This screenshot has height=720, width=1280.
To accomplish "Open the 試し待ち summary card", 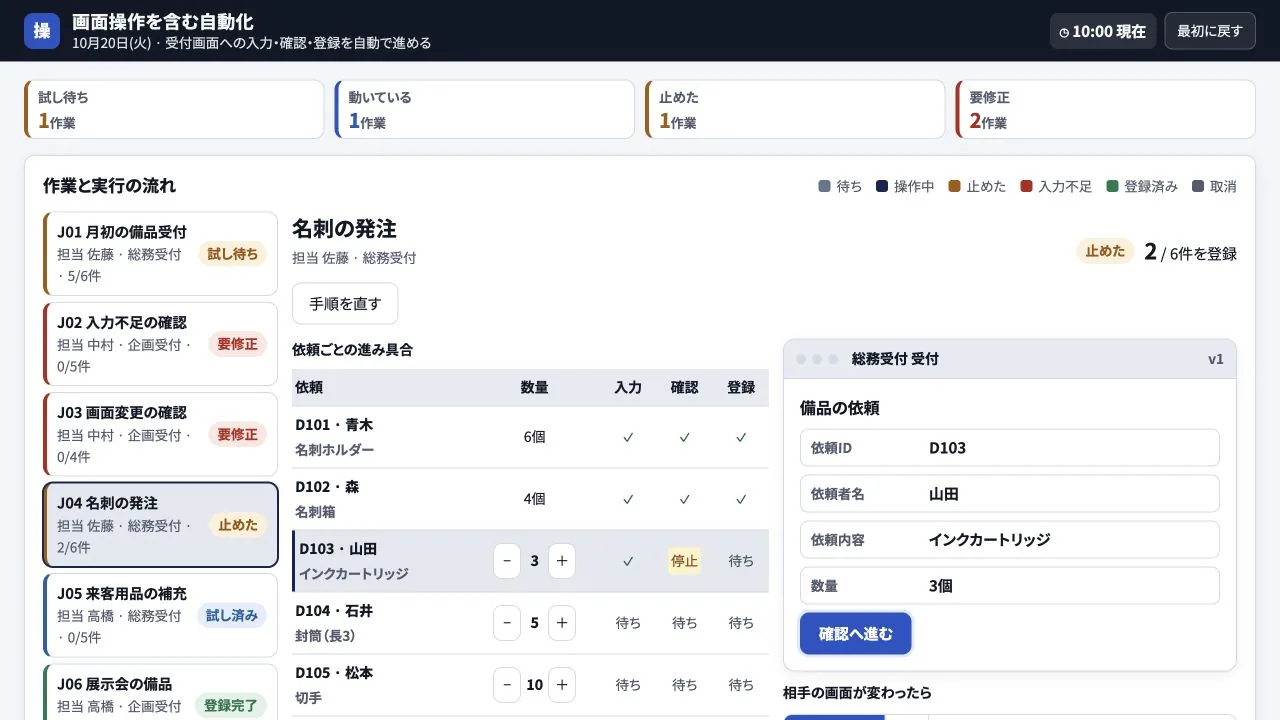I will pyautogui.click(x=174, y=109).
